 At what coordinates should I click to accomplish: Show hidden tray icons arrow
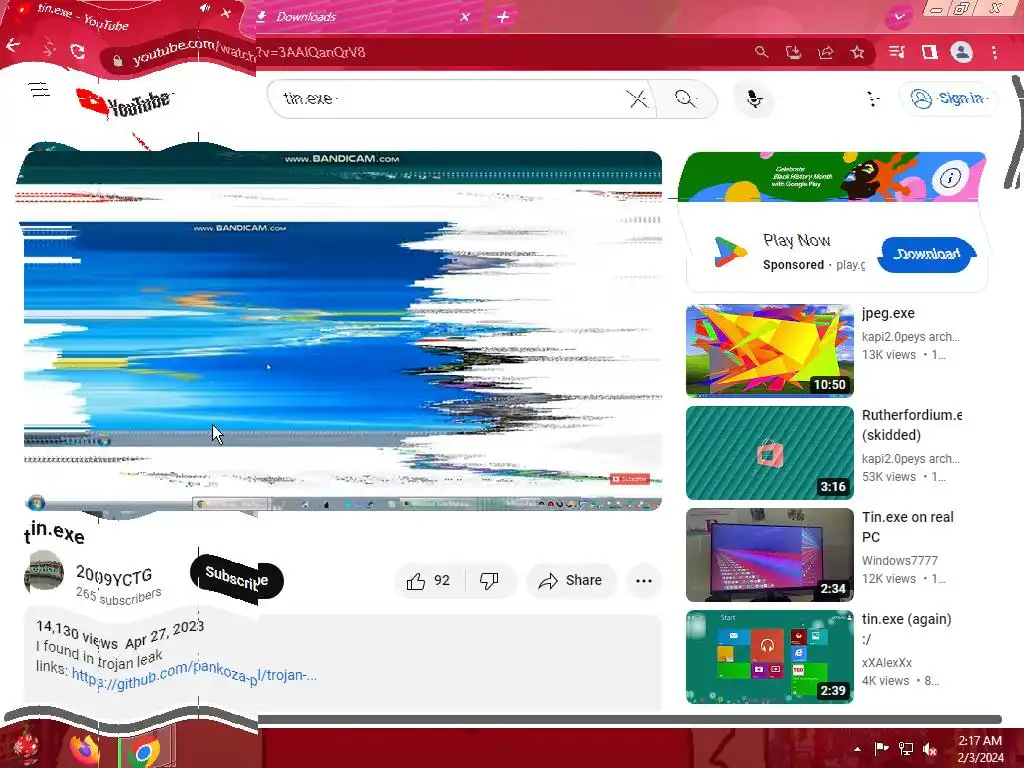[x=857, y=749]
